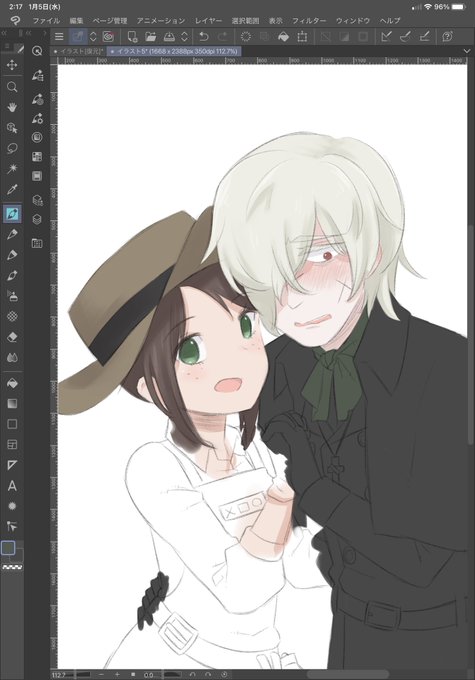Click the main drawing color swatch
Screen dimensions: 475x680
tap(8, 548)
